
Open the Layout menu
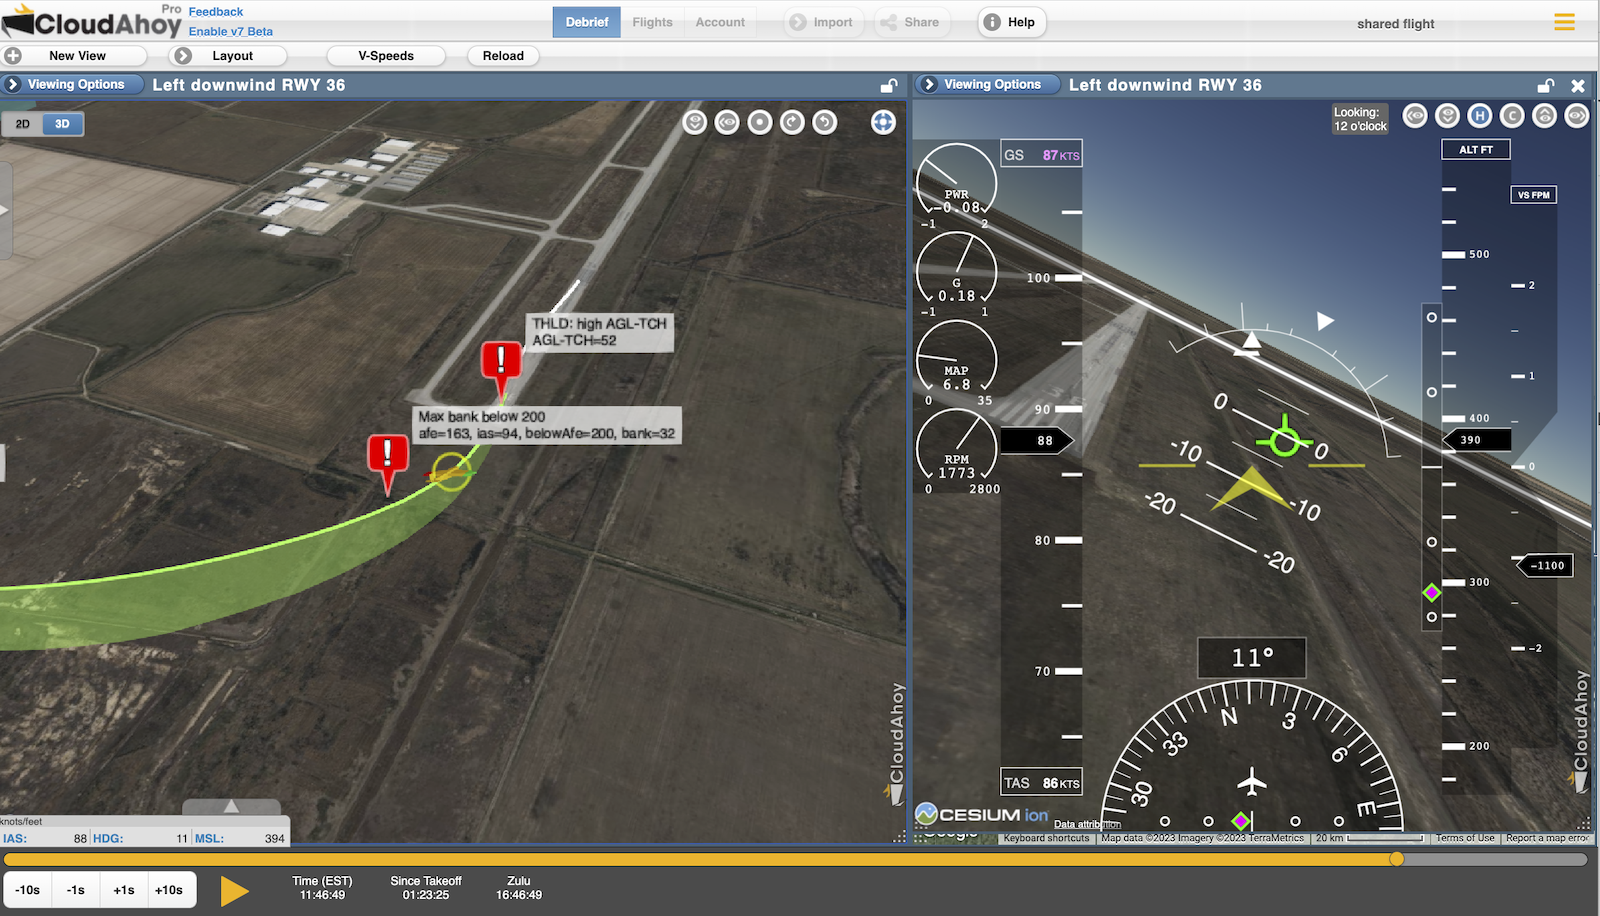coord(228,56)
